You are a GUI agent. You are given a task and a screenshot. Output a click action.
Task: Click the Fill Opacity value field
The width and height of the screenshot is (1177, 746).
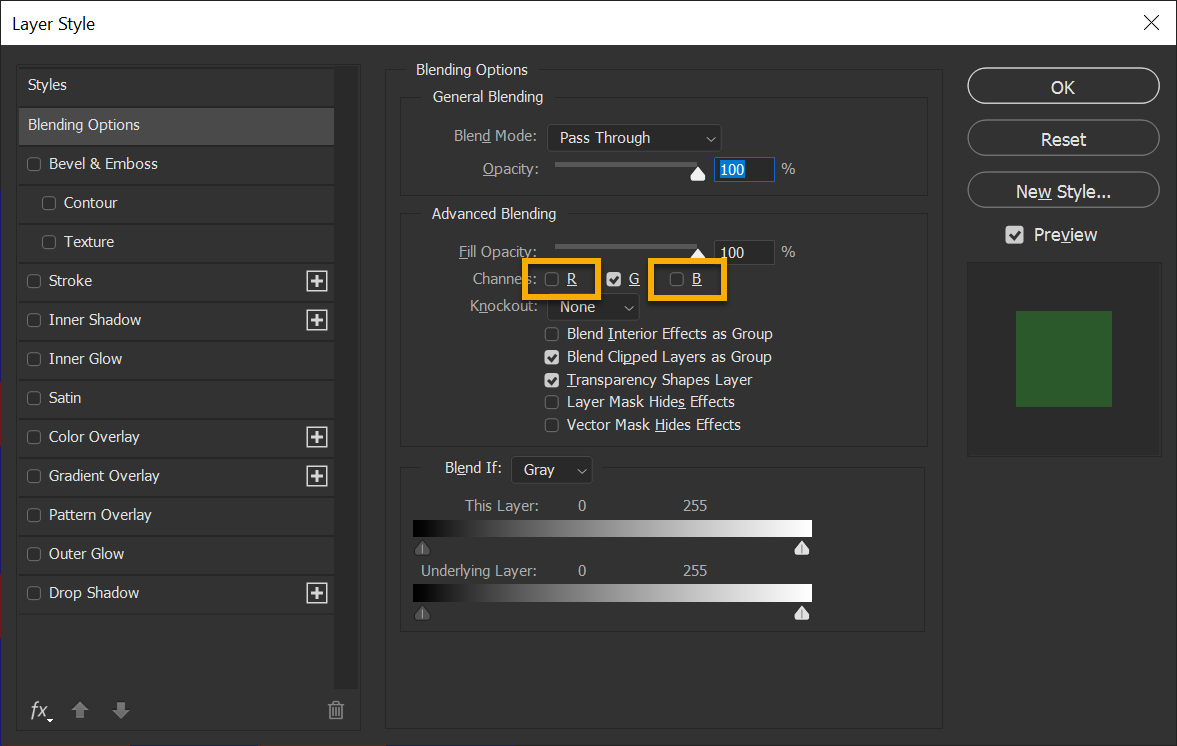(x=743, y=253)
